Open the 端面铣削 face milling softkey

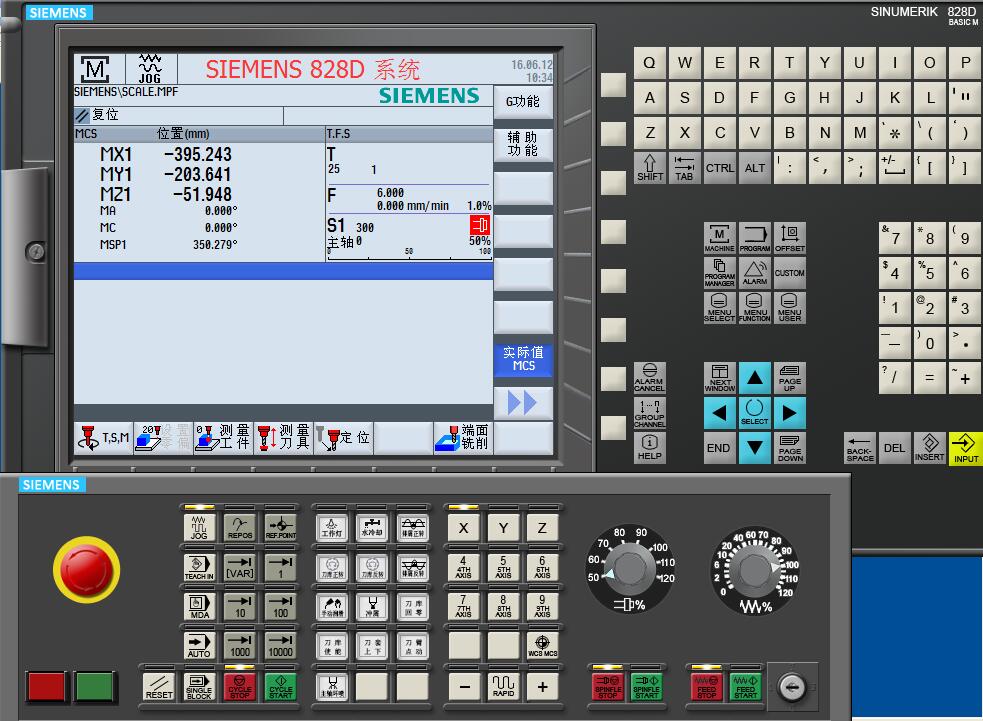463,438
